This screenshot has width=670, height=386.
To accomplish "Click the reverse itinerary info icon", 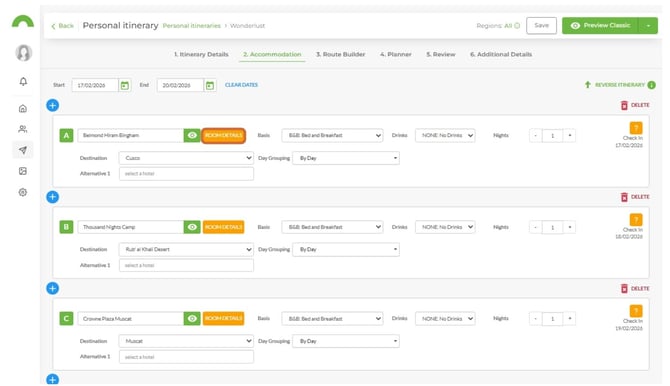I will [651, 85].
